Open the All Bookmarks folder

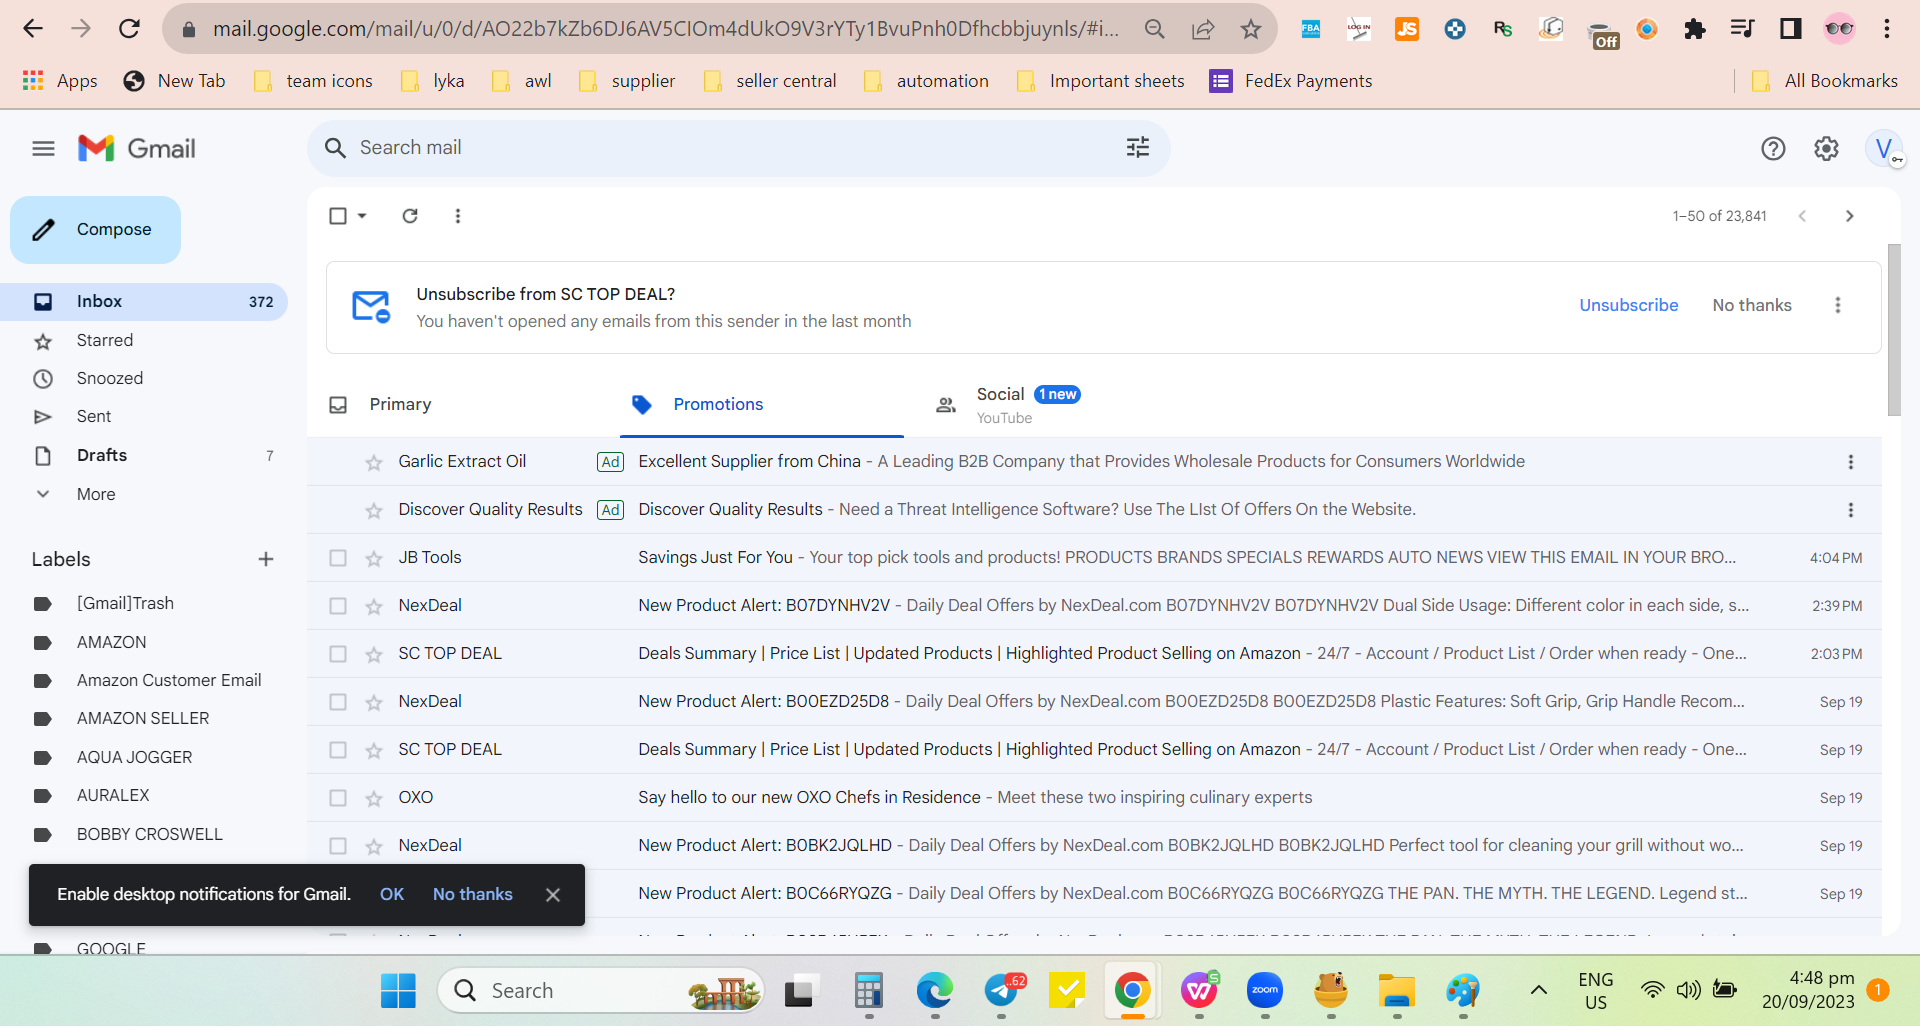tap(1825, 81)
